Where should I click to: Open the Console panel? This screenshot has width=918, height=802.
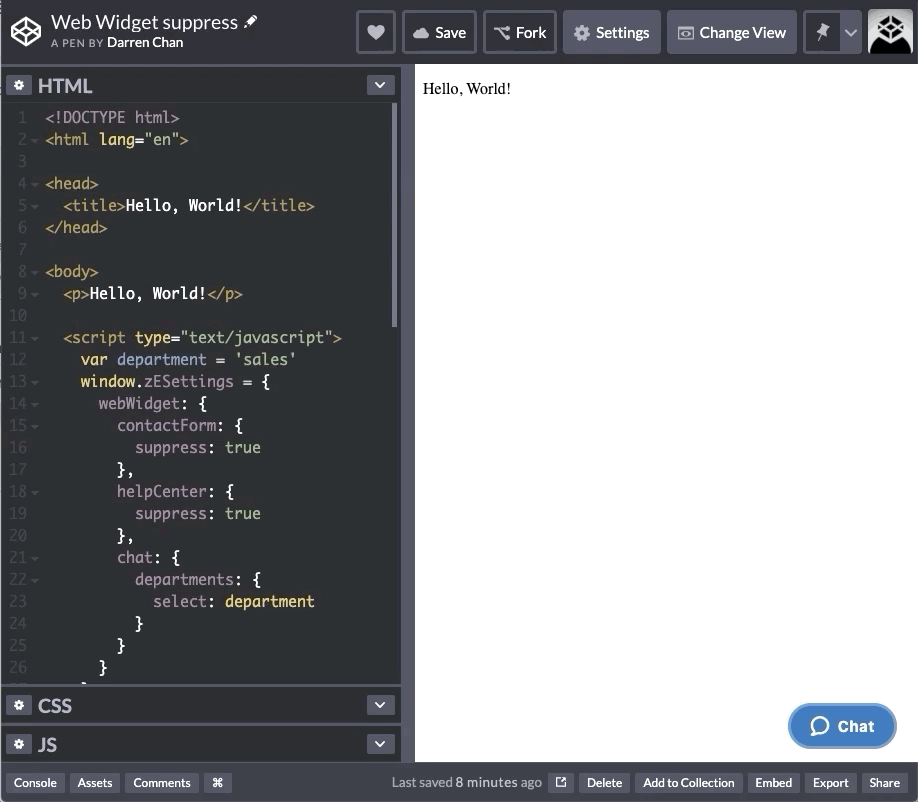coord(35,783)
